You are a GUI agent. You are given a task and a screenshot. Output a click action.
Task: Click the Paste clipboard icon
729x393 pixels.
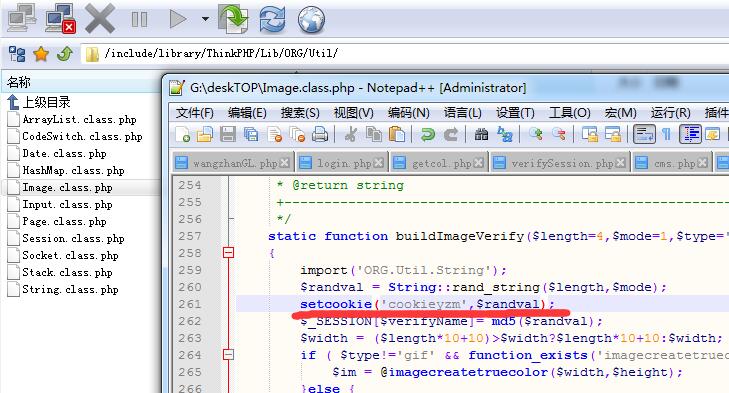397,134
